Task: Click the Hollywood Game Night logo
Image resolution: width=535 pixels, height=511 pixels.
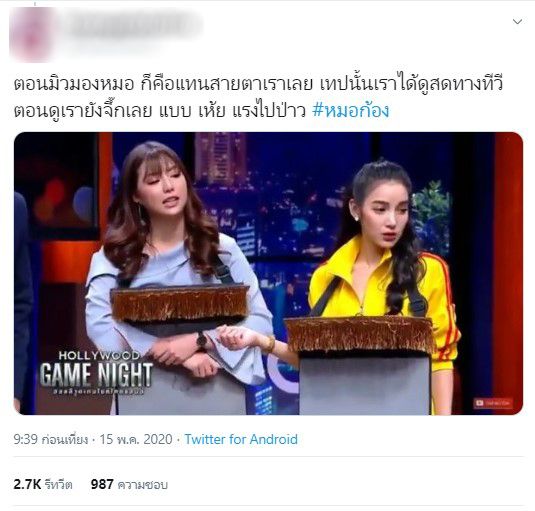Action: tap(96, 373)
